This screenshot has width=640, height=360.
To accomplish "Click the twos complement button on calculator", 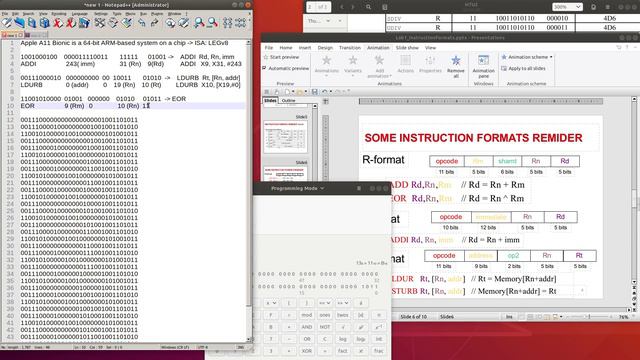I will (x=342, y=315).
